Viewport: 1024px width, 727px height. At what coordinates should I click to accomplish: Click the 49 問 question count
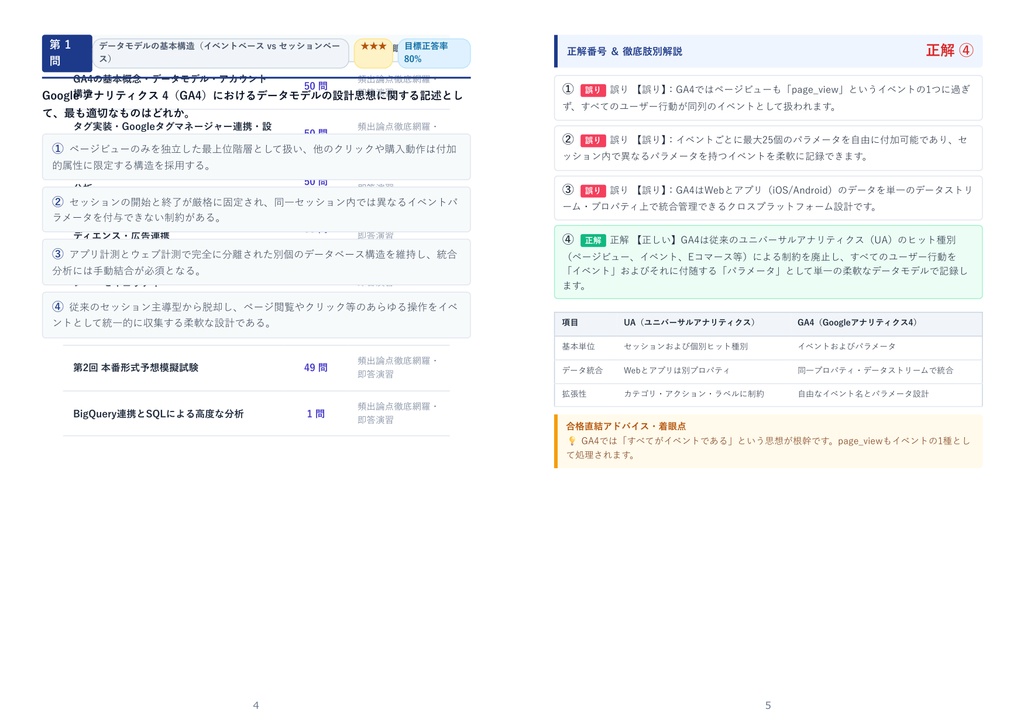(315, 368)
